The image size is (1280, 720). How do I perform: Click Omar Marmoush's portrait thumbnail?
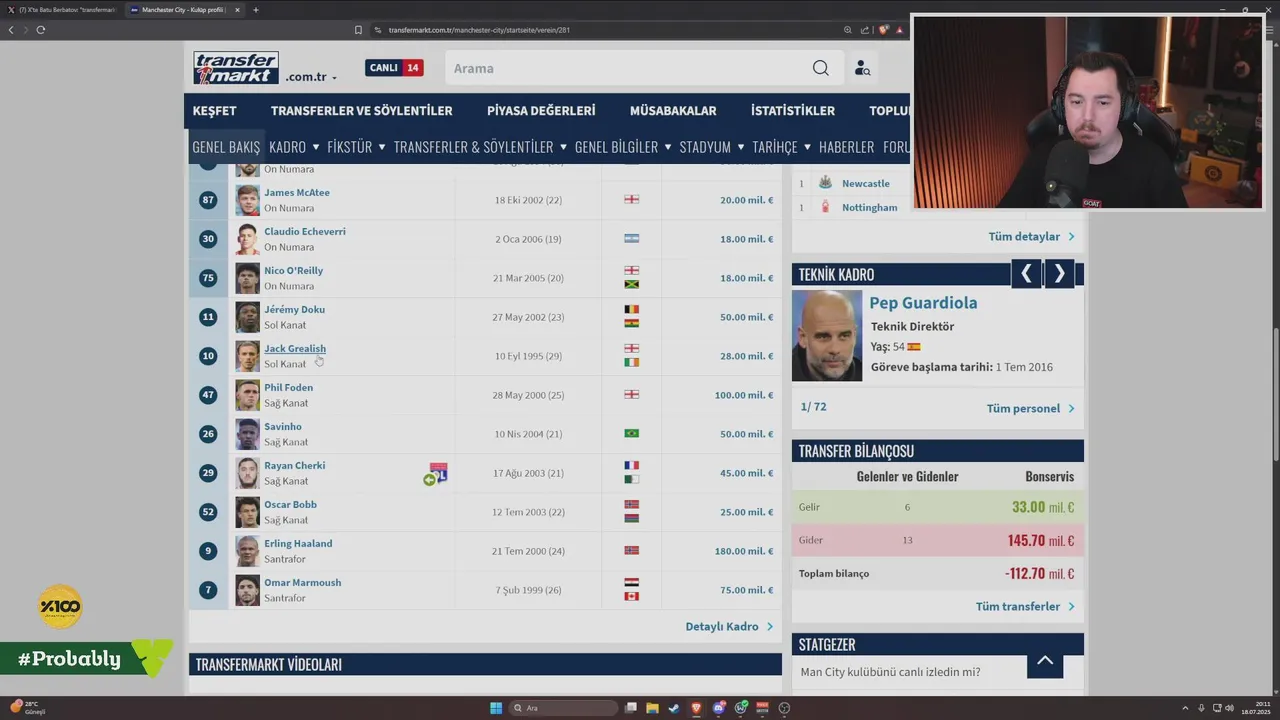[247, 590]
